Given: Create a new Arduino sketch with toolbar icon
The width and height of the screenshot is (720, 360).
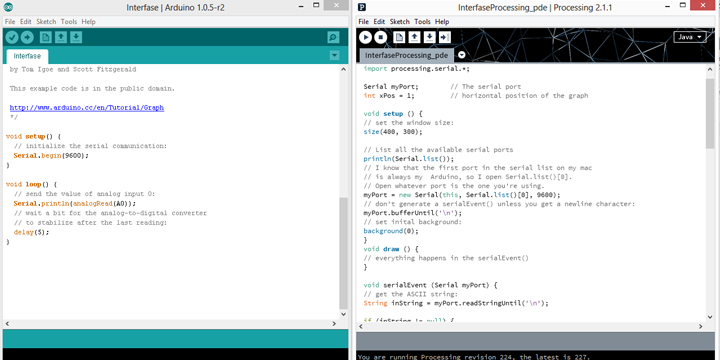Looking at the screenshot, I should click(45, 38).
